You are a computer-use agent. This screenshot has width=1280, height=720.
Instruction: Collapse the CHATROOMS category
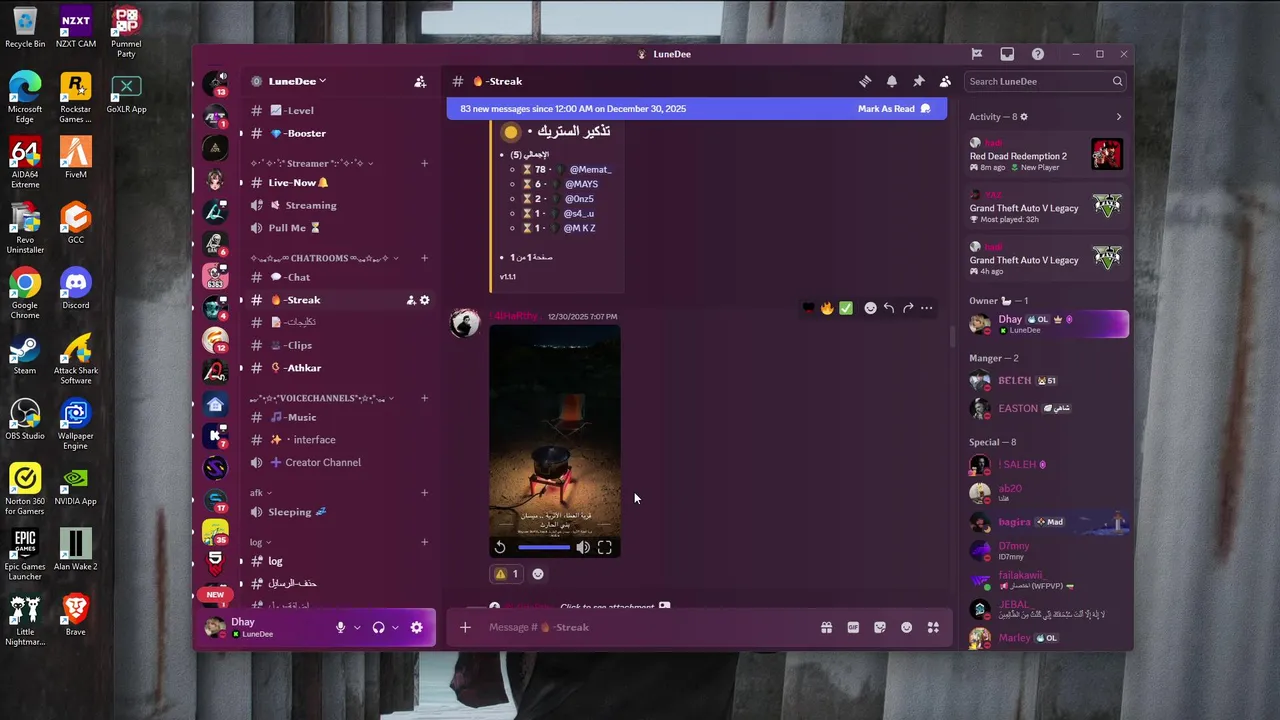tap(324, 258)
